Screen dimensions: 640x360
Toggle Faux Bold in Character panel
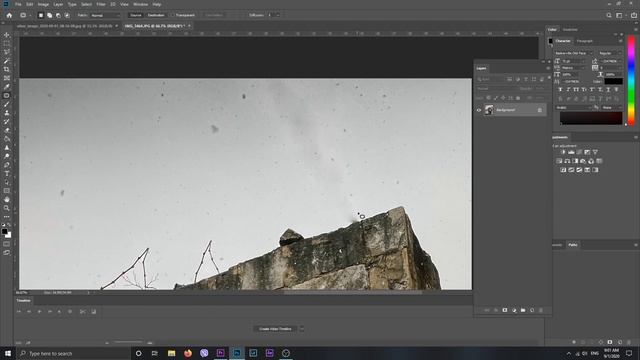(560, 89)
